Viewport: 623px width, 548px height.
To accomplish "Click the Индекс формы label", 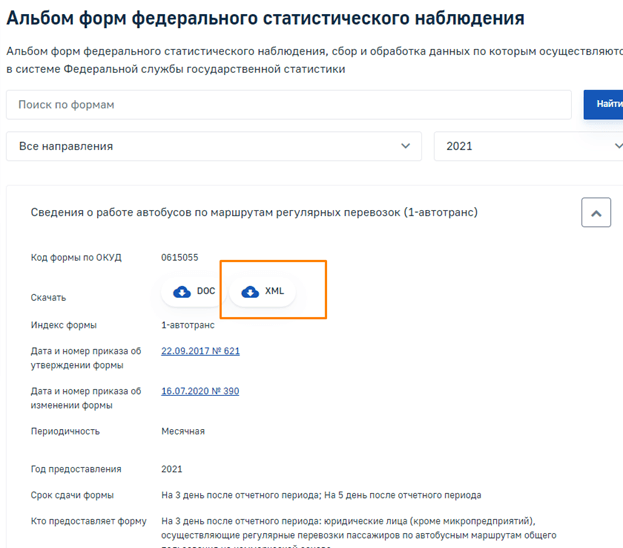I will pyautogui.click(x=64, y=325).
